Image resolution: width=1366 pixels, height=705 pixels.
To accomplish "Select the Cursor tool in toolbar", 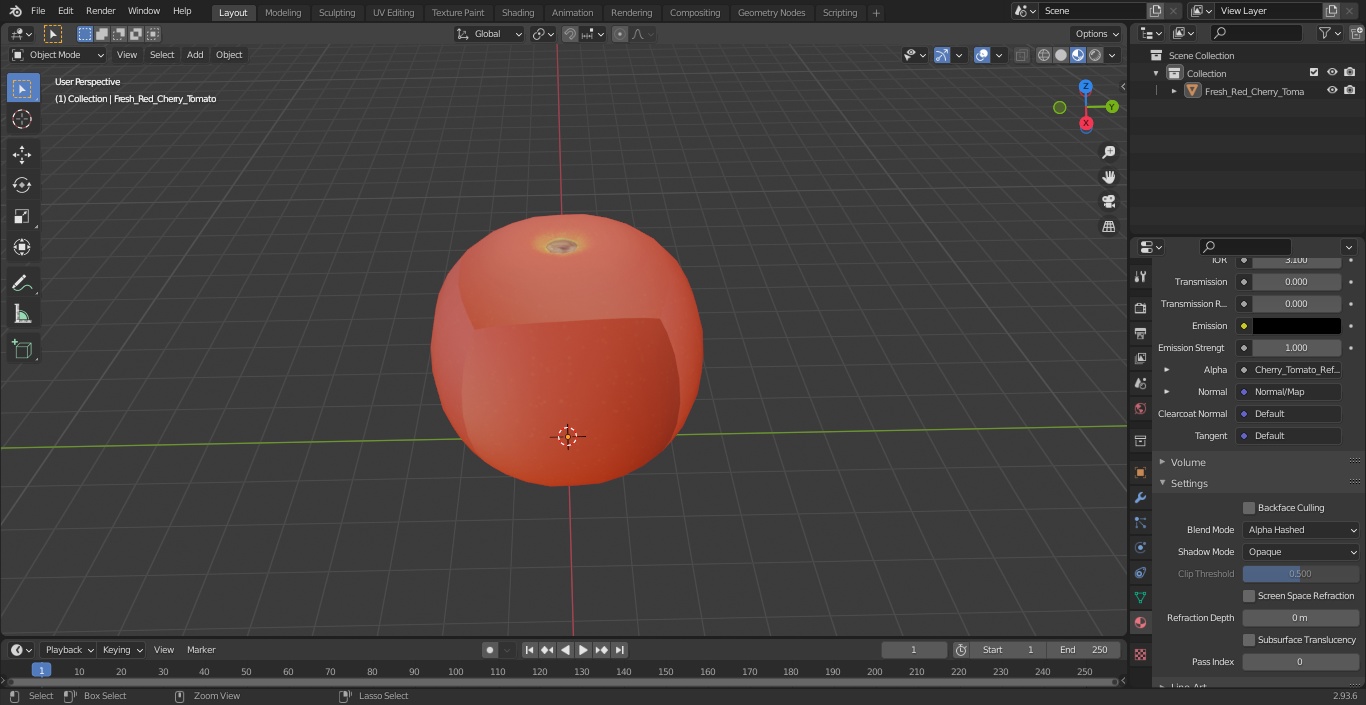I will tap(22, 119).
